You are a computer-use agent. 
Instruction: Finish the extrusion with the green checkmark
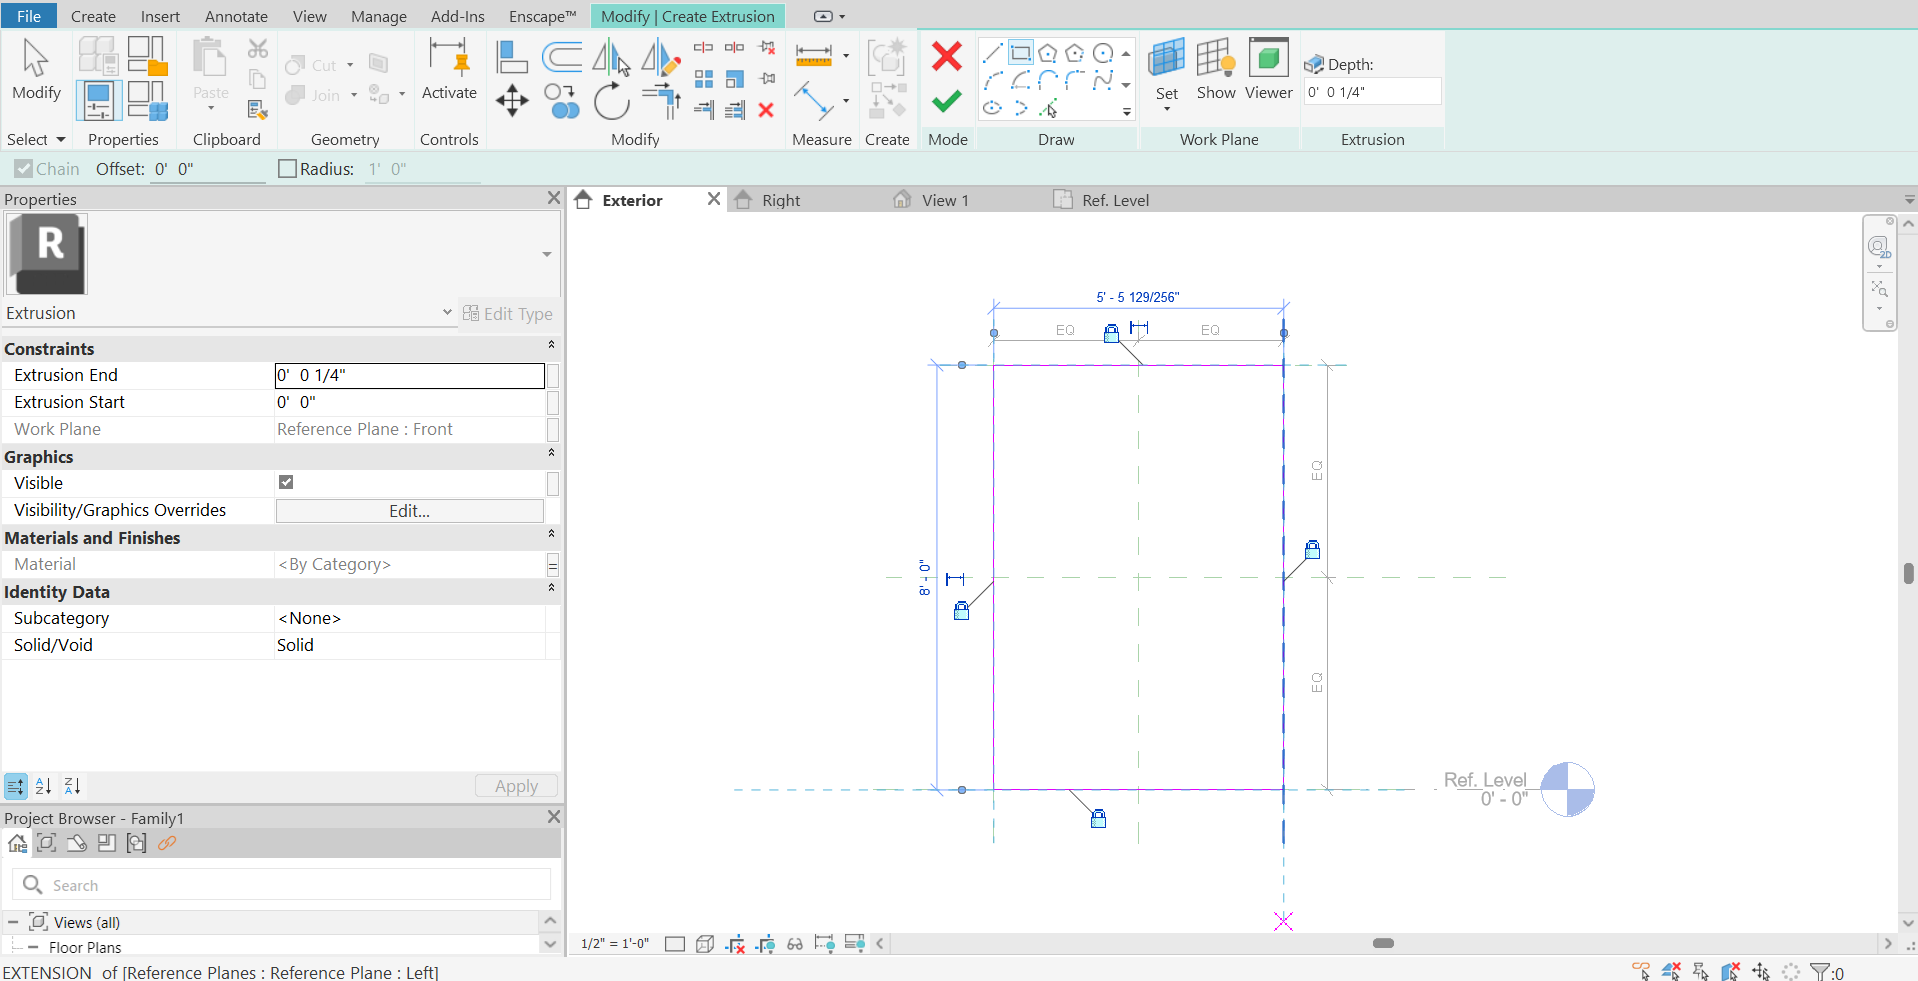click(x=946, y=101)
